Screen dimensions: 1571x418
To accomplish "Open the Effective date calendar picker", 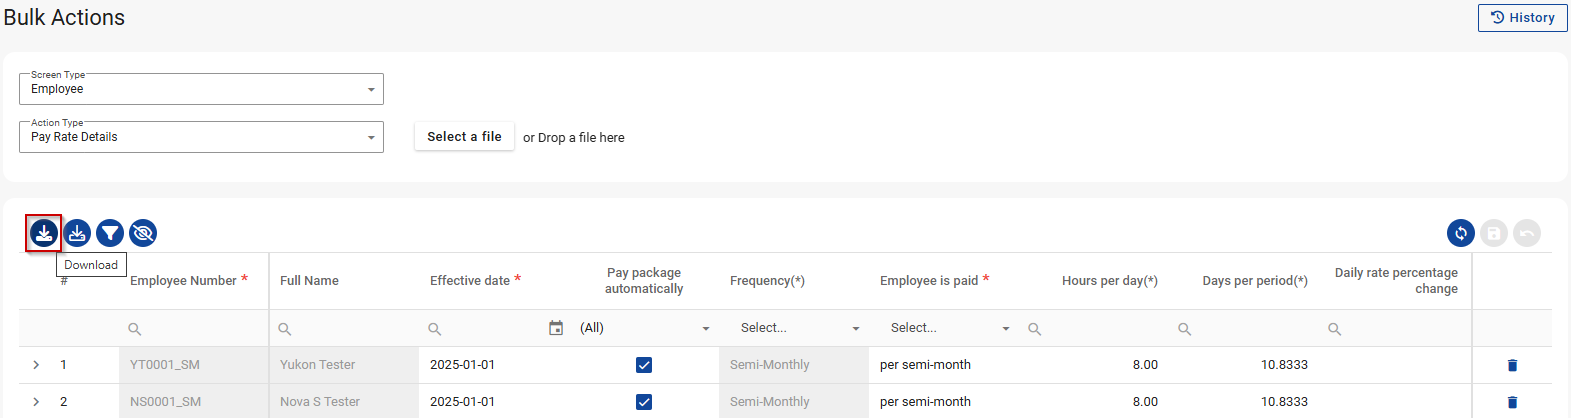I will tap(556, 328).
